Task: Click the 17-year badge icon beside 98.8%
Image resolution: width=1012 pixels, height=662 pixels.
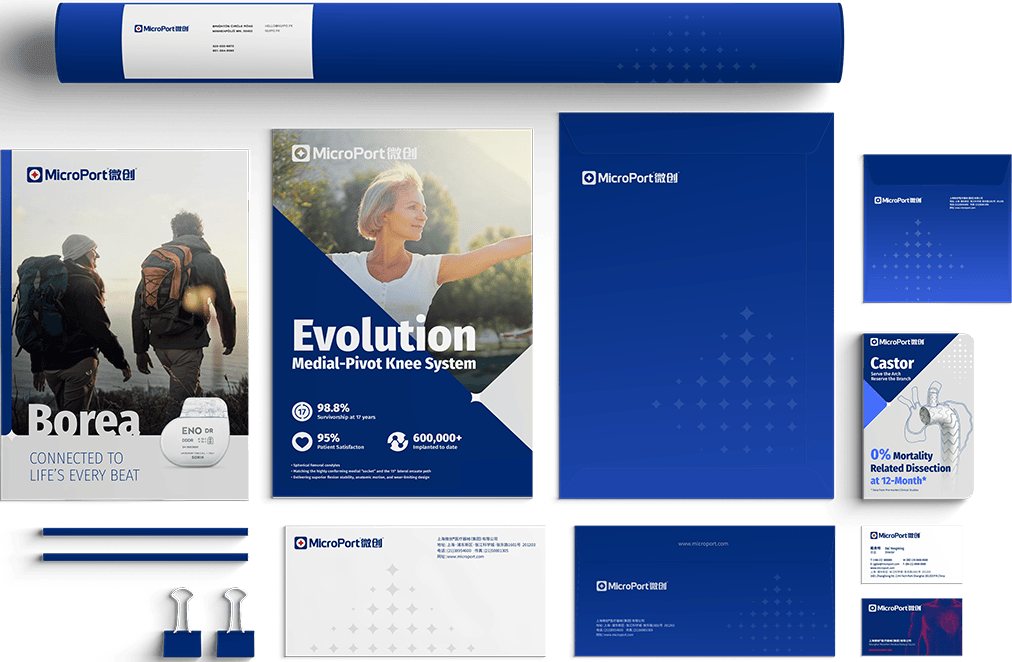Action: click(x=301, y=411)
